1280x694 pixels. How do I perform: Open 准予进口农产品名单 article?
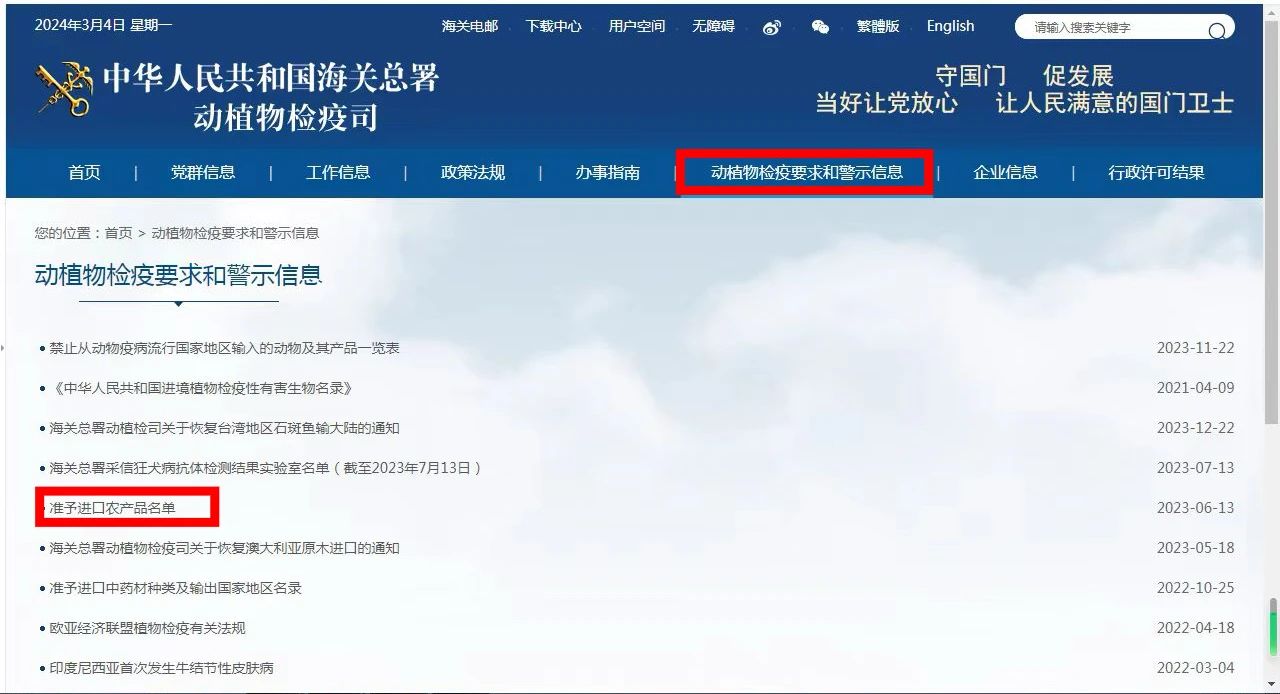[x=112, y=508]
